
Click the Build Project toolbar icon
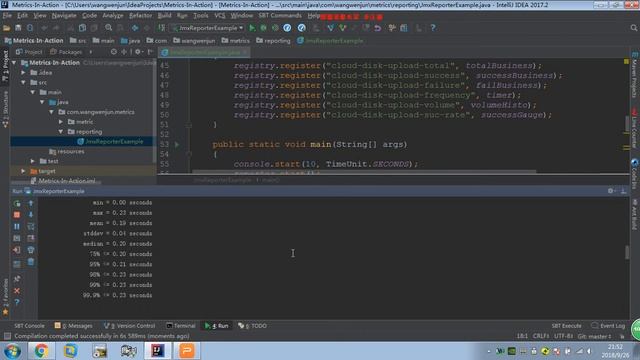pyautogui.click(x=162, y=28)
